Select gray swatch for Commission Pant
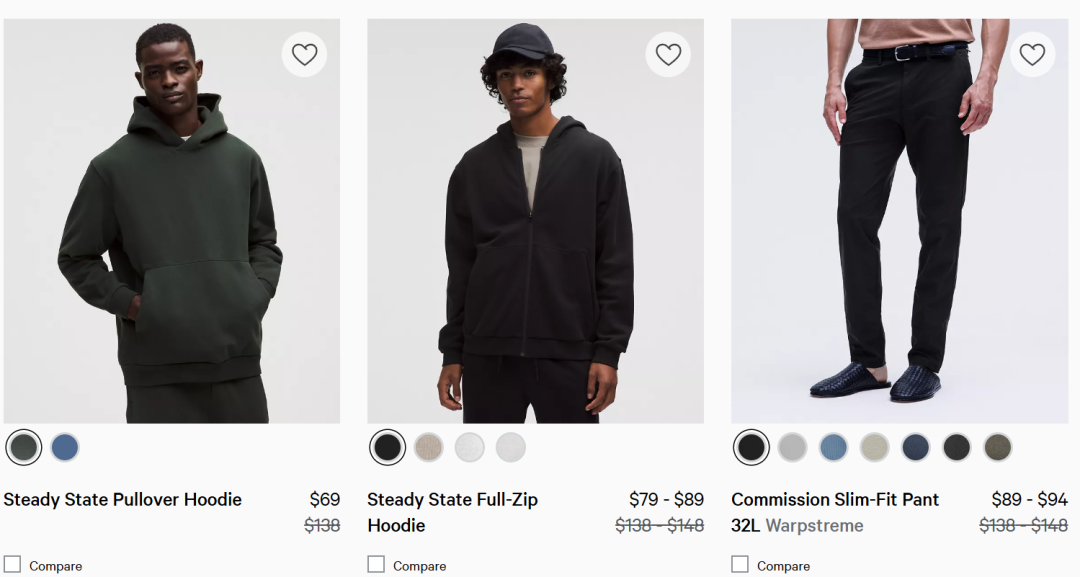 click(x=793, y=447)
